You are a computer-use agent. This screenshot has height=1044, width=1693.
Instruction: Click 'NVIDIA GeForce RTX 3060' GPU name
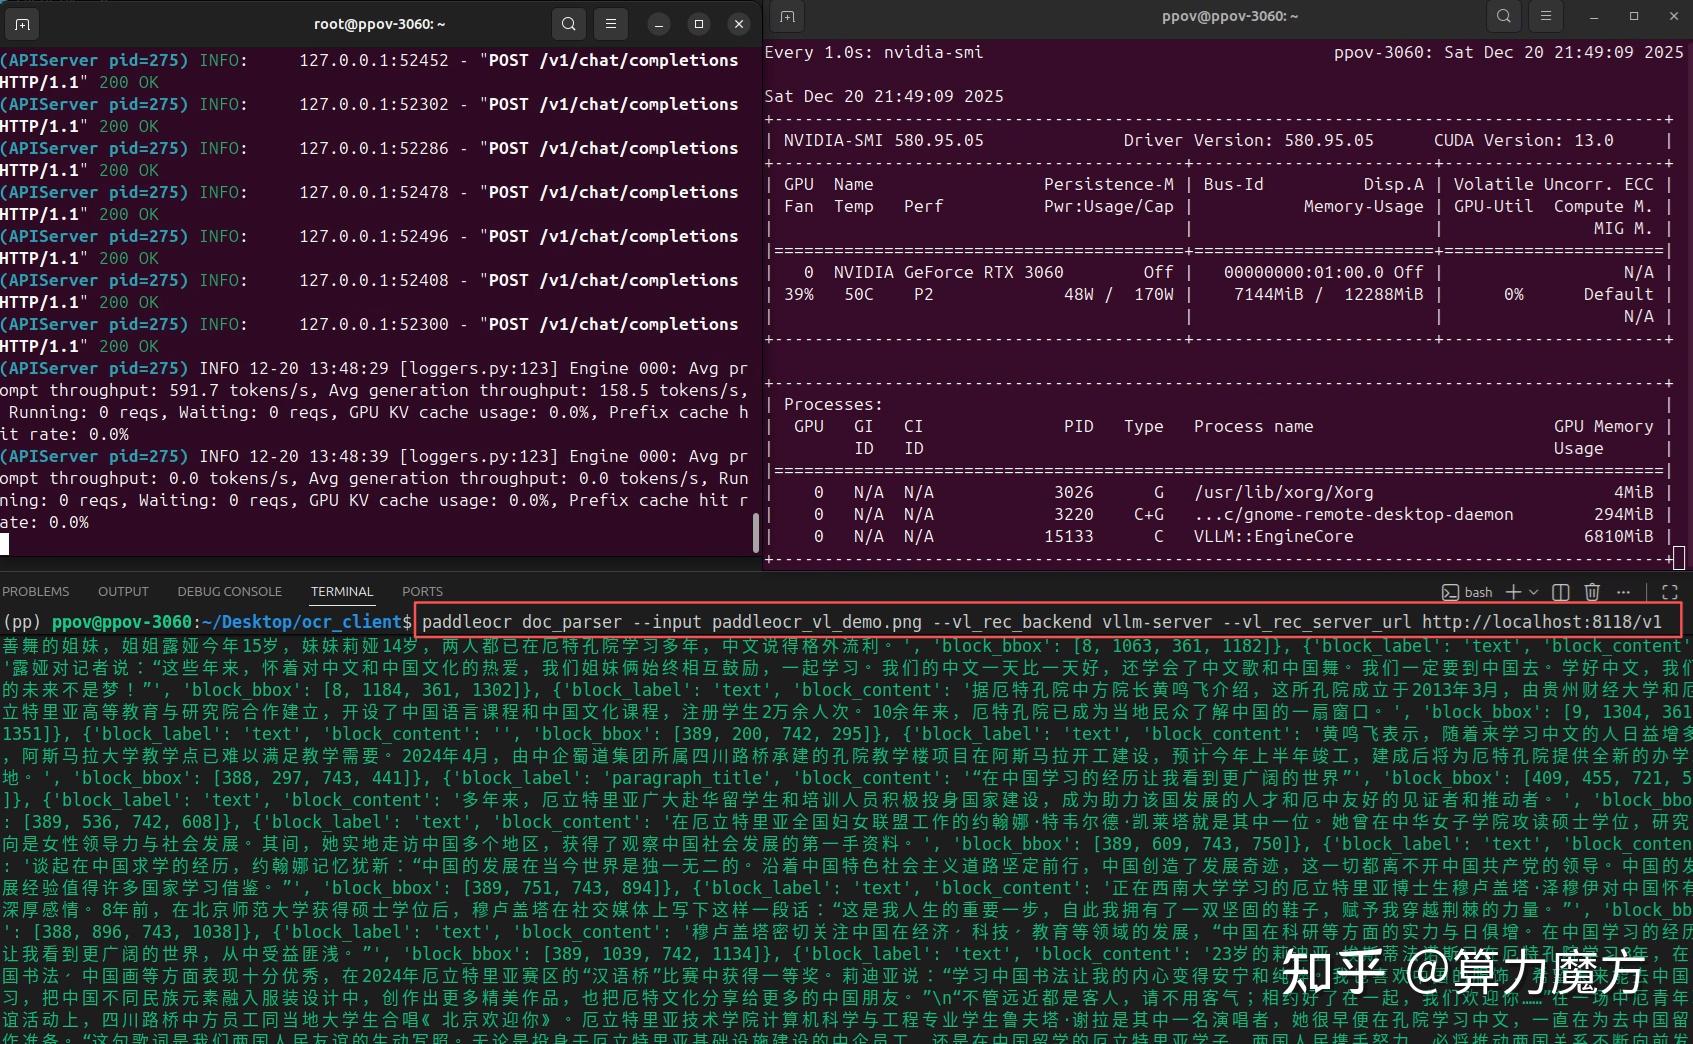949,272
